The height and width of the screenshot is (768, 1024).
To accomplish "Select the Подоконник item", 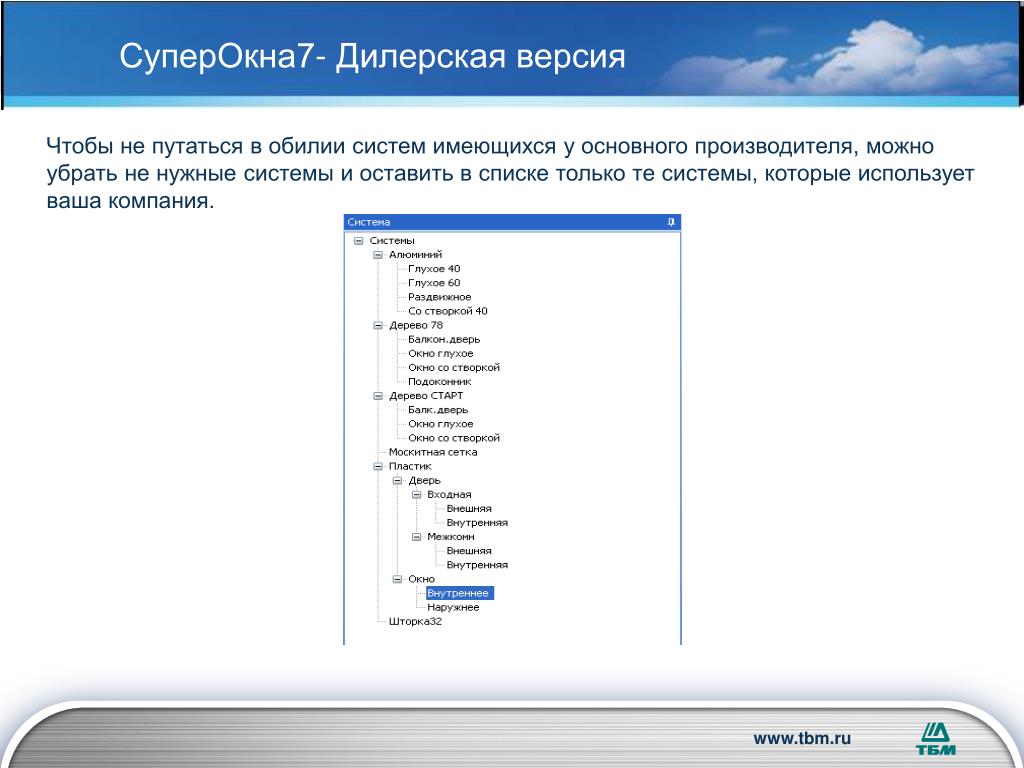I will tap(440, 381).
